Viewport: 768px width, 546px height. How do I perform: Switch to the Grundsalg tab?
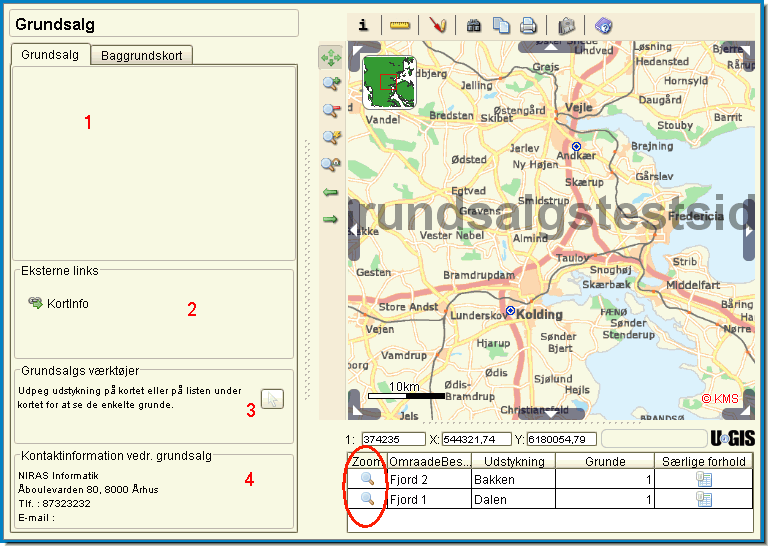[50, 54]
